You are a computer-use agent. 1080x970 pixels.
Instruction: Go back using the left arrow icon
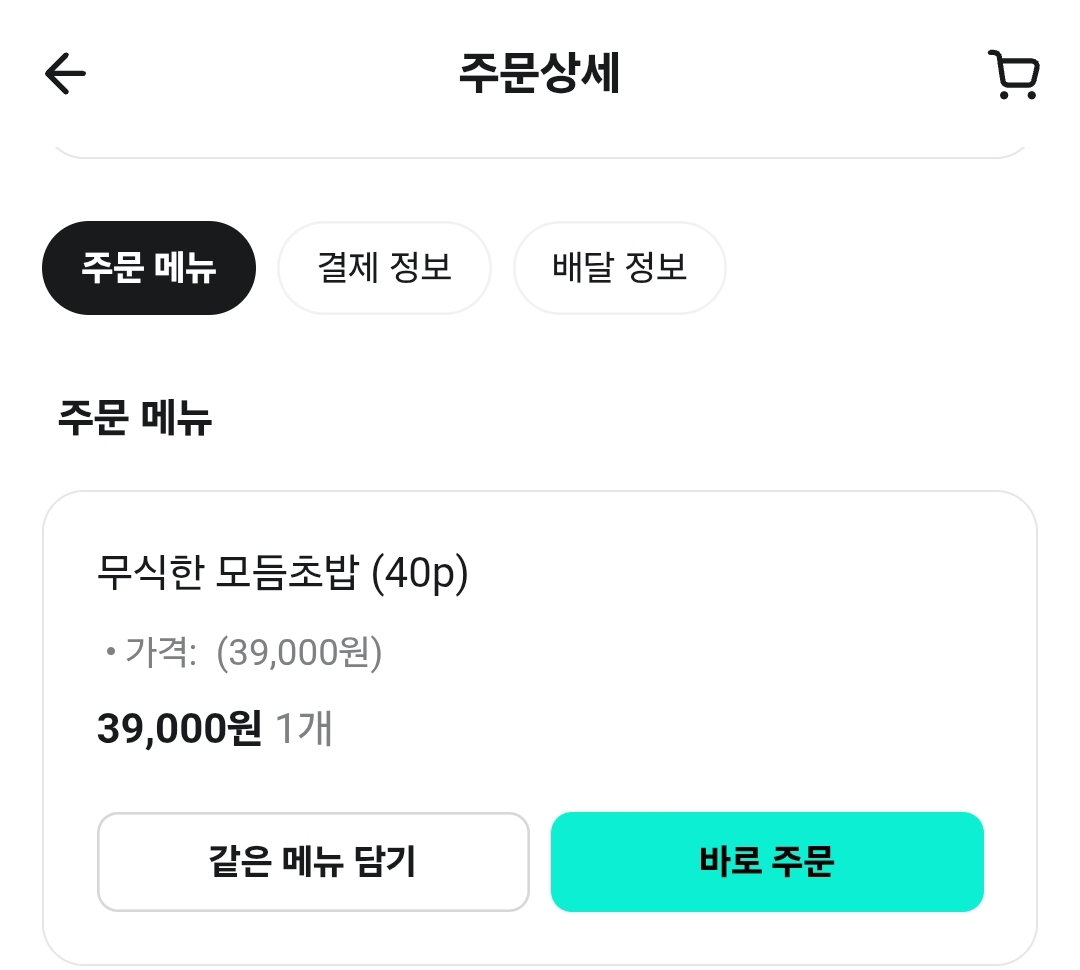click(65, 73)
